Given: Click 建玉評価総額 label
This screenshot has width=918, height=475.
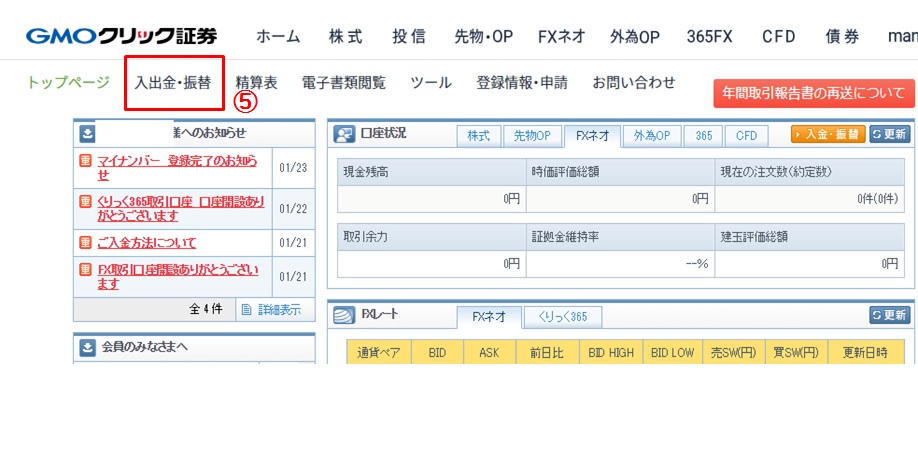Looking at the screenshot, I should point(754,237).
